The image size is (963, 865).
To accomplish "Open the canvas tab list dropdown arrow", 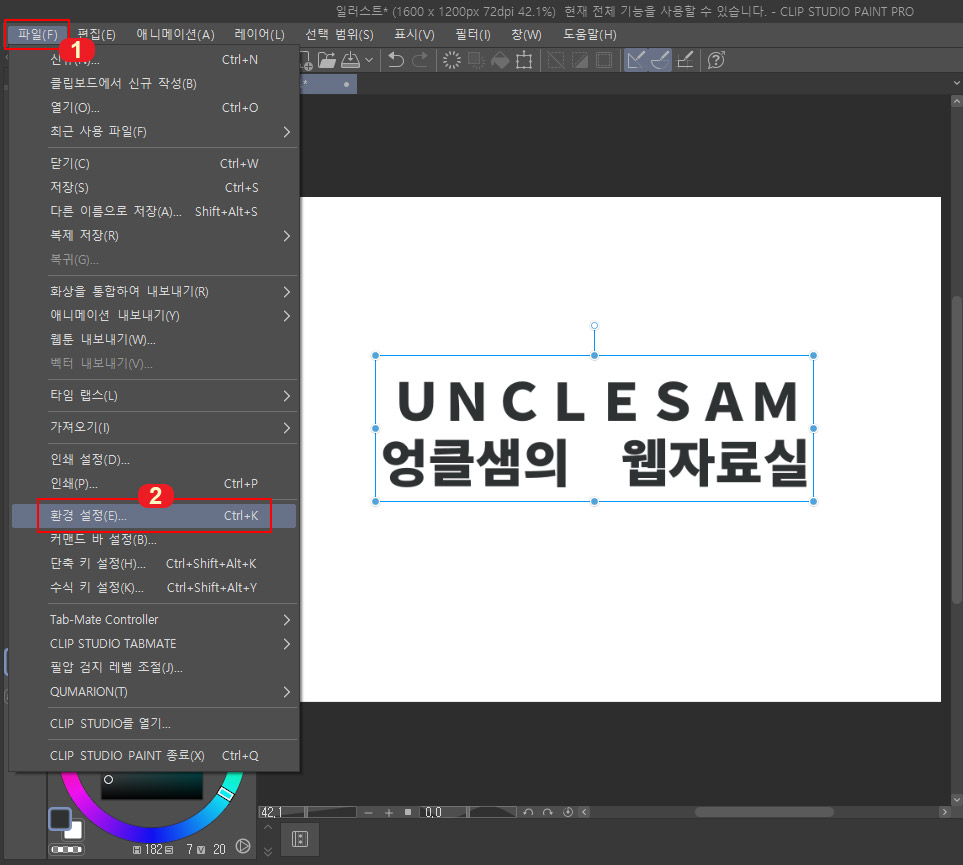I will pos(956,83).
